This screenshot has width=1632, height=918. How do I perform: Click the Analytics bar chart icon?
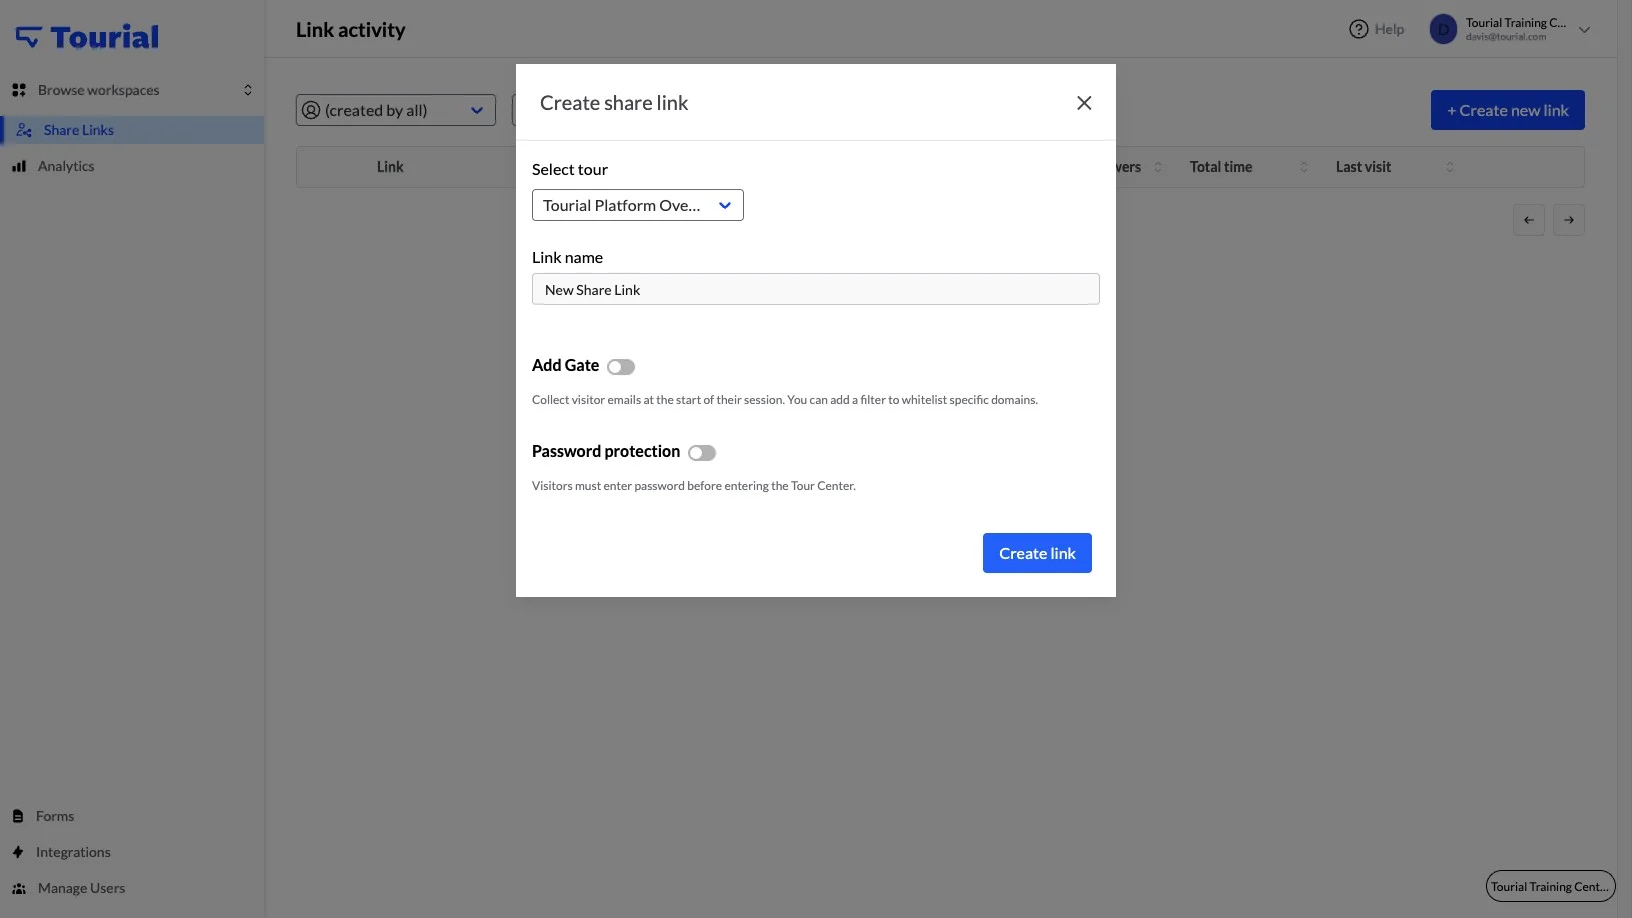coord(19,166)
